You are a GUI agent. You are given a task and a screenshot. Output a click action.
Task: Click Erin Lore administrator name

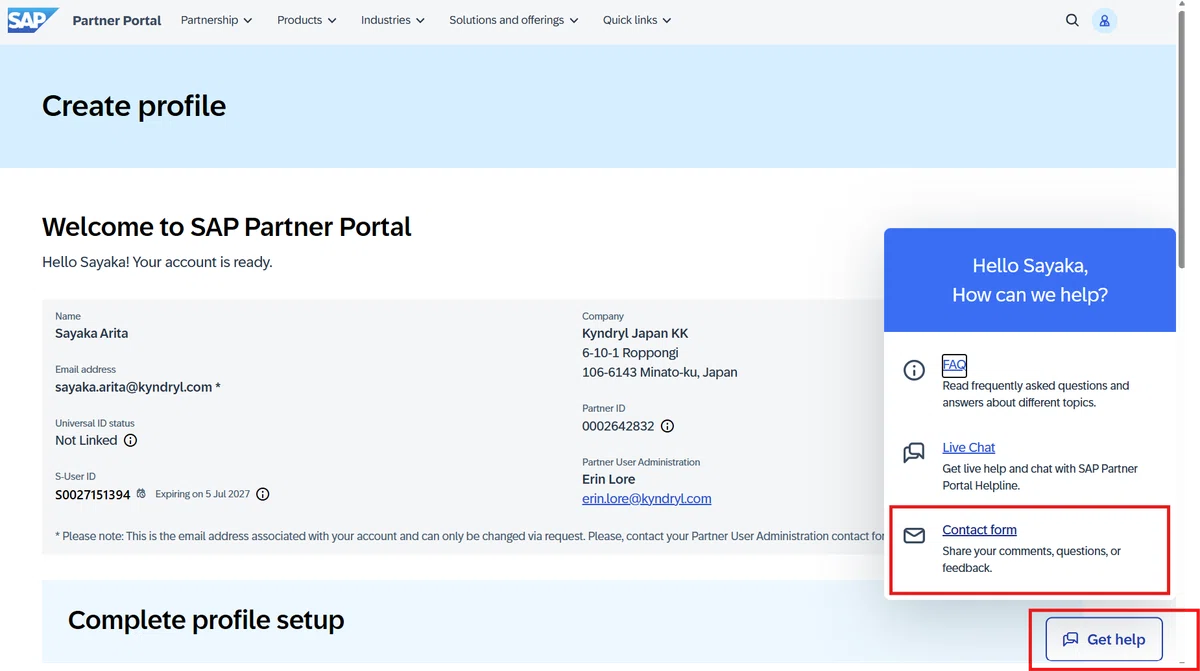click(609, 479)
